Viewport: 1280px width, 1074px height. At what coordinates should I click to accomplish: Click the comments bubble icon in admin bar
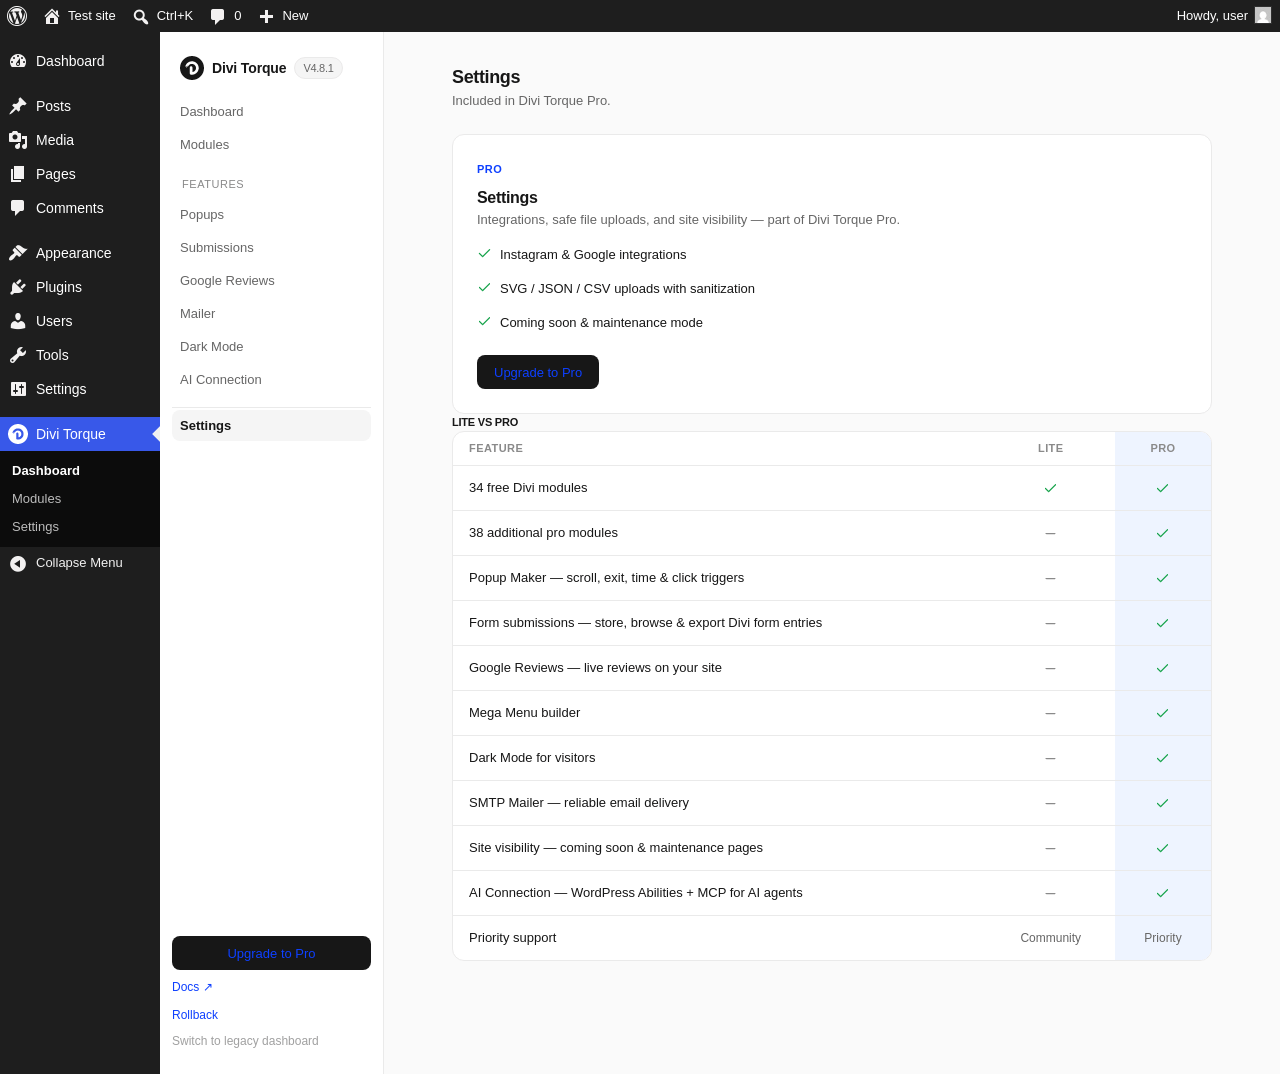point(218,16)
